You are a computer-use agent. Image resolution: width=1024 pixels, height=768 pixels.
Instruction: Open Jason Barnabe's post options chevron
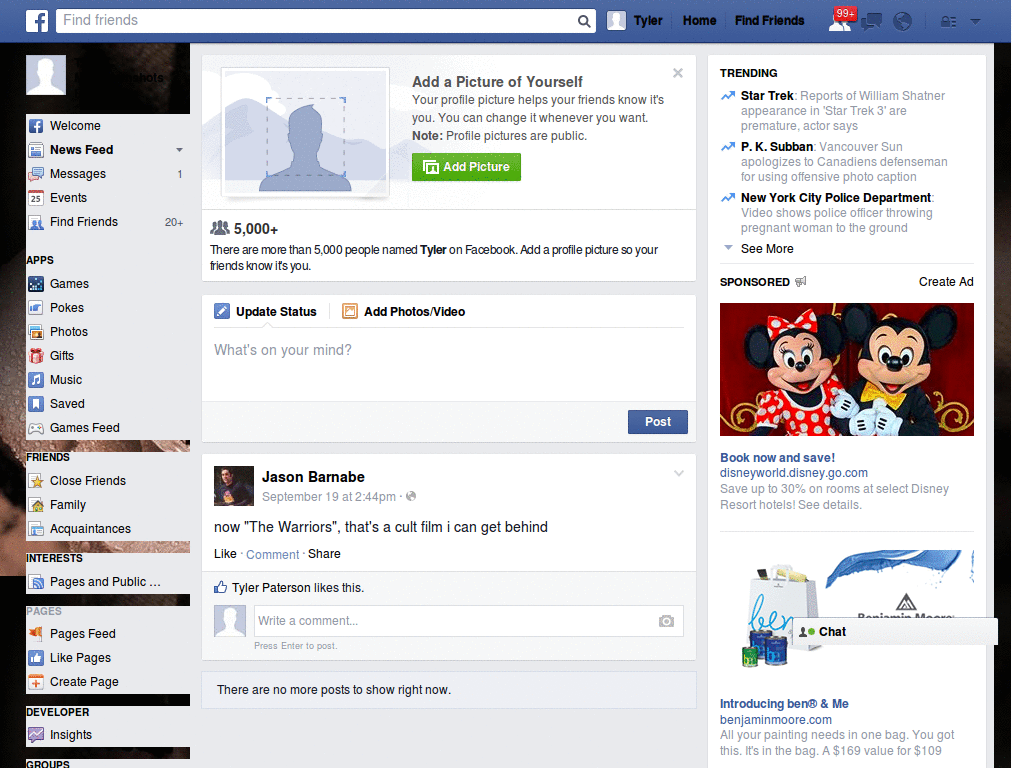[x=679, y=473]
